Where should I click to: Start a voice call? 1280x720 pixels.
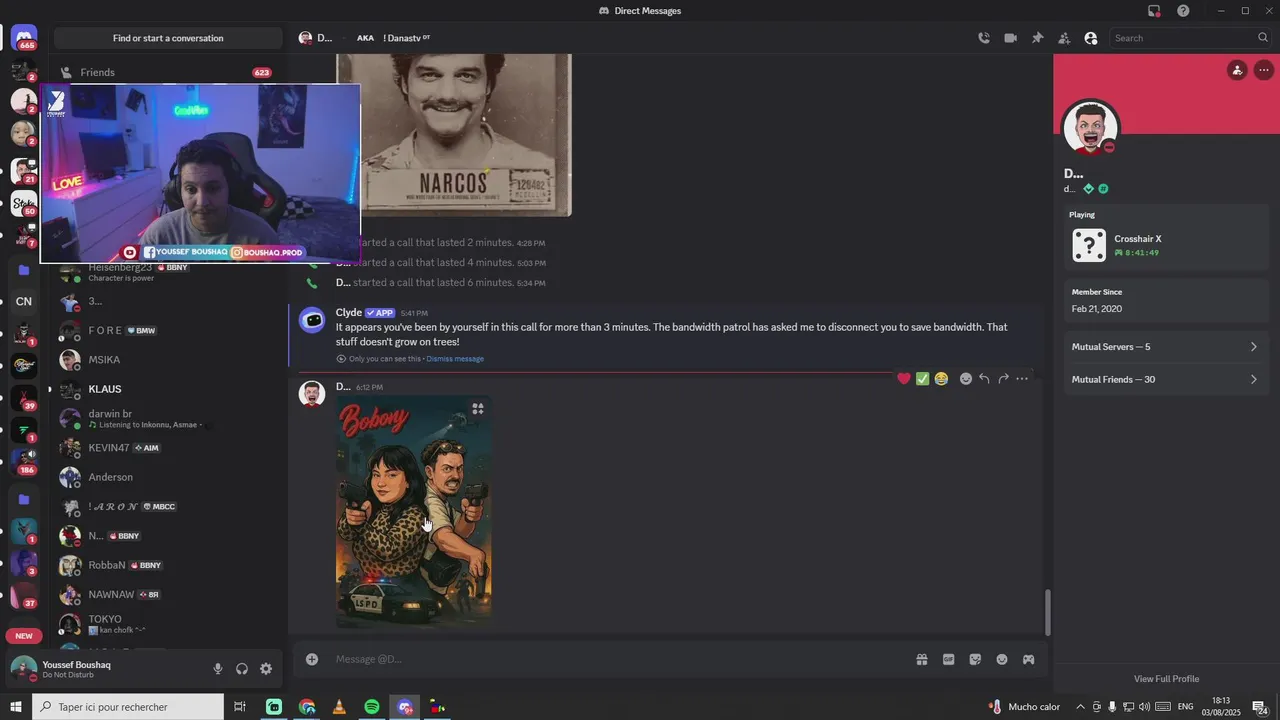pyautogui.click(x=984, y=38)
